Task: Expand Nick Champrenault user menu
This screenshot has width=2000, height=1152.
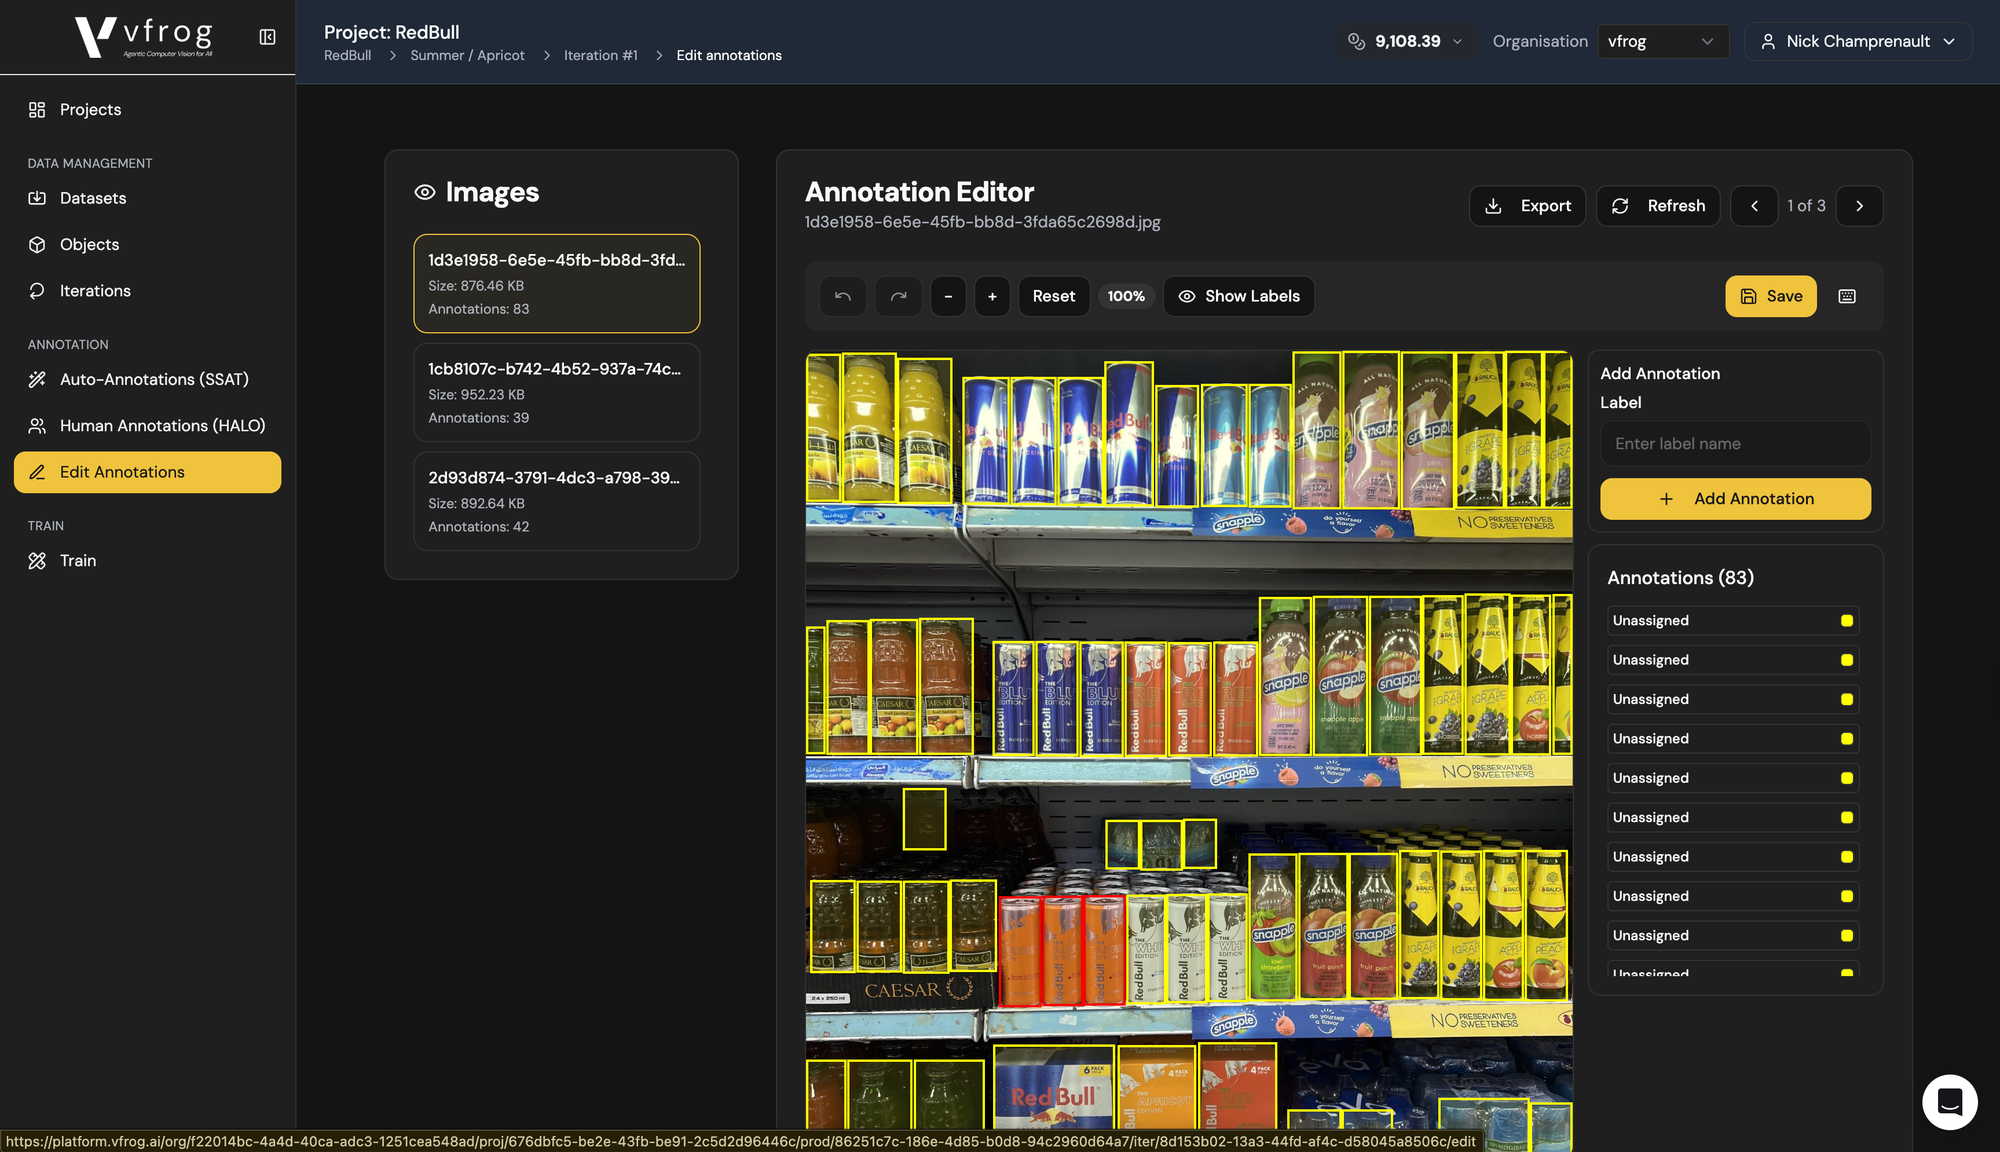Action: [1858, 41]
